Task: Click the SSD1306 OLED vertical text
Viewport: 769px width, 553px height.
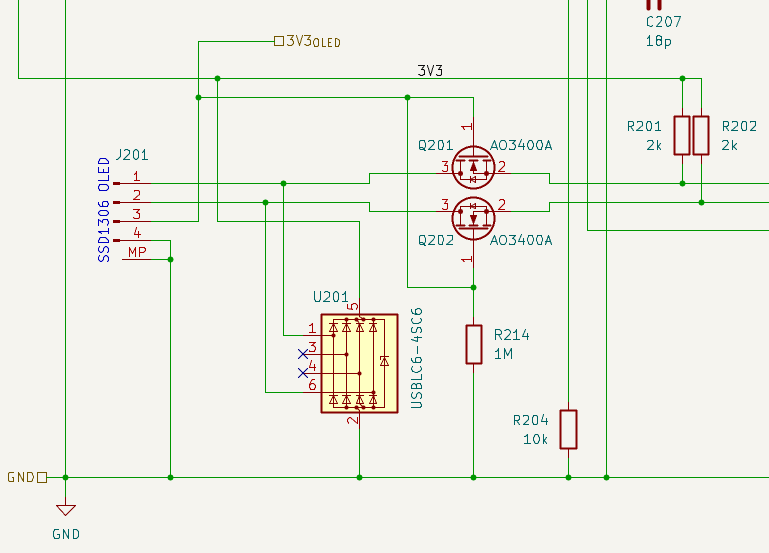Action: point(103,210)
